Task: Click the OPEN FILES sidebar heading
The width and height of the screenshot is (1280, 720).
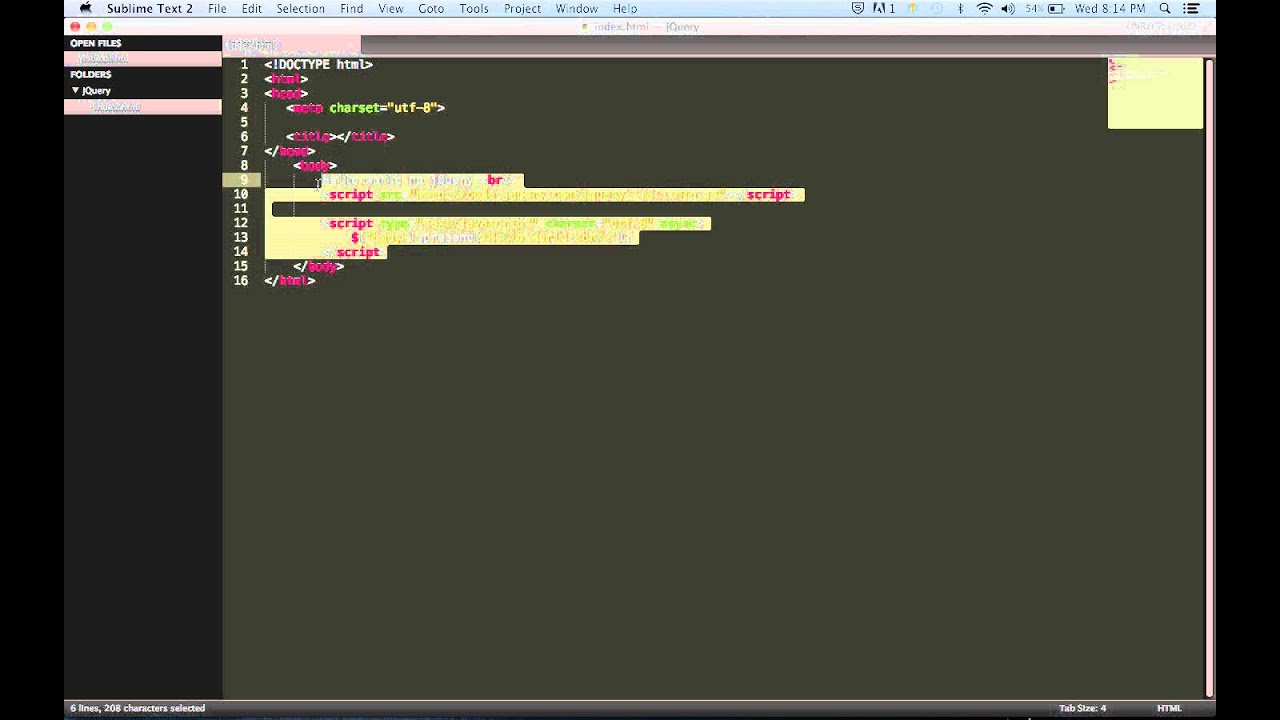Action: 96,43
